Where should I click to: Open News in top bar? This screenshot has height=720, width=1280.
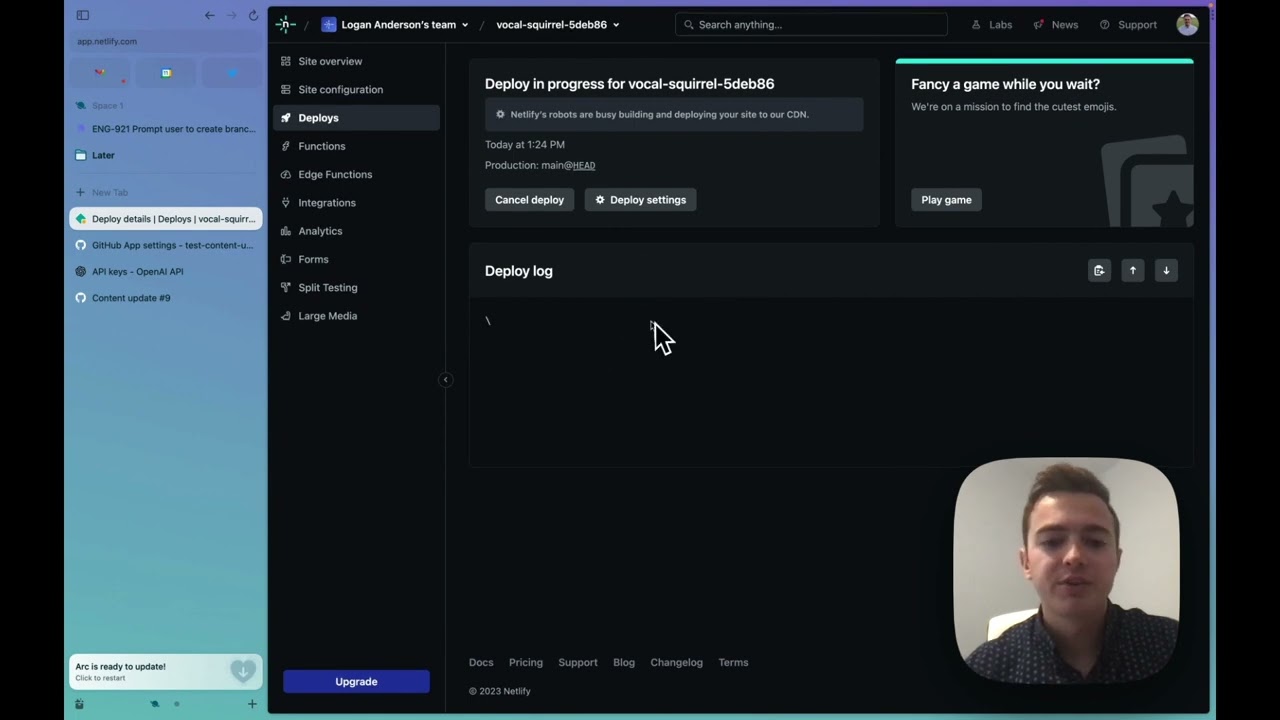pyautogui.click(x=1056, y=24)
